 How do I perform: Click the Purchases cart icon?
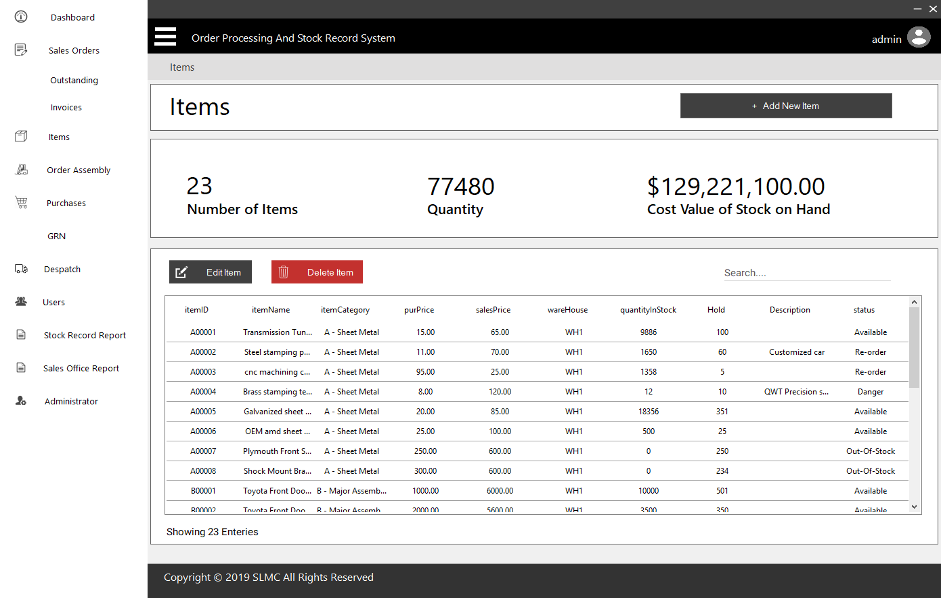coord(21,203)
